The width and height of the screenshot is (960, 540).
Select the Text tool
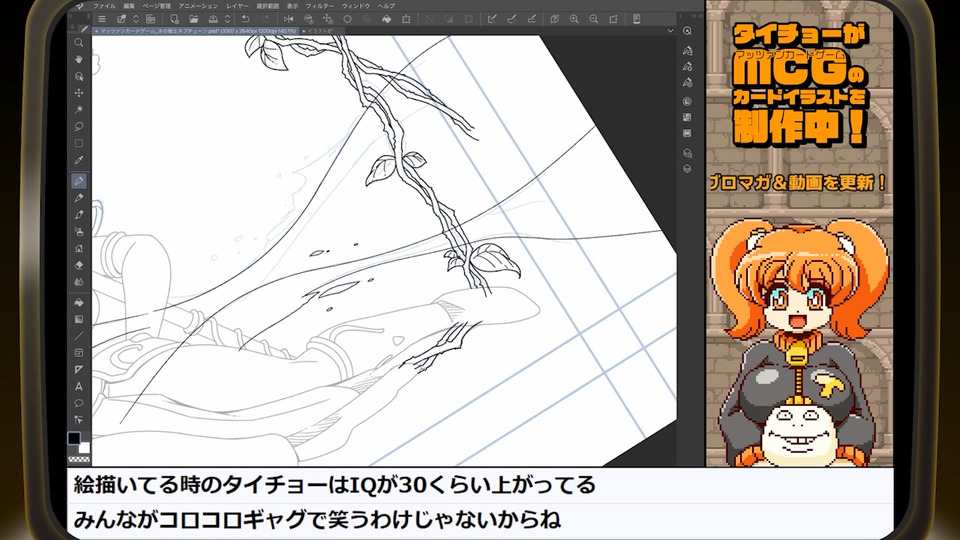click(78, 386)
